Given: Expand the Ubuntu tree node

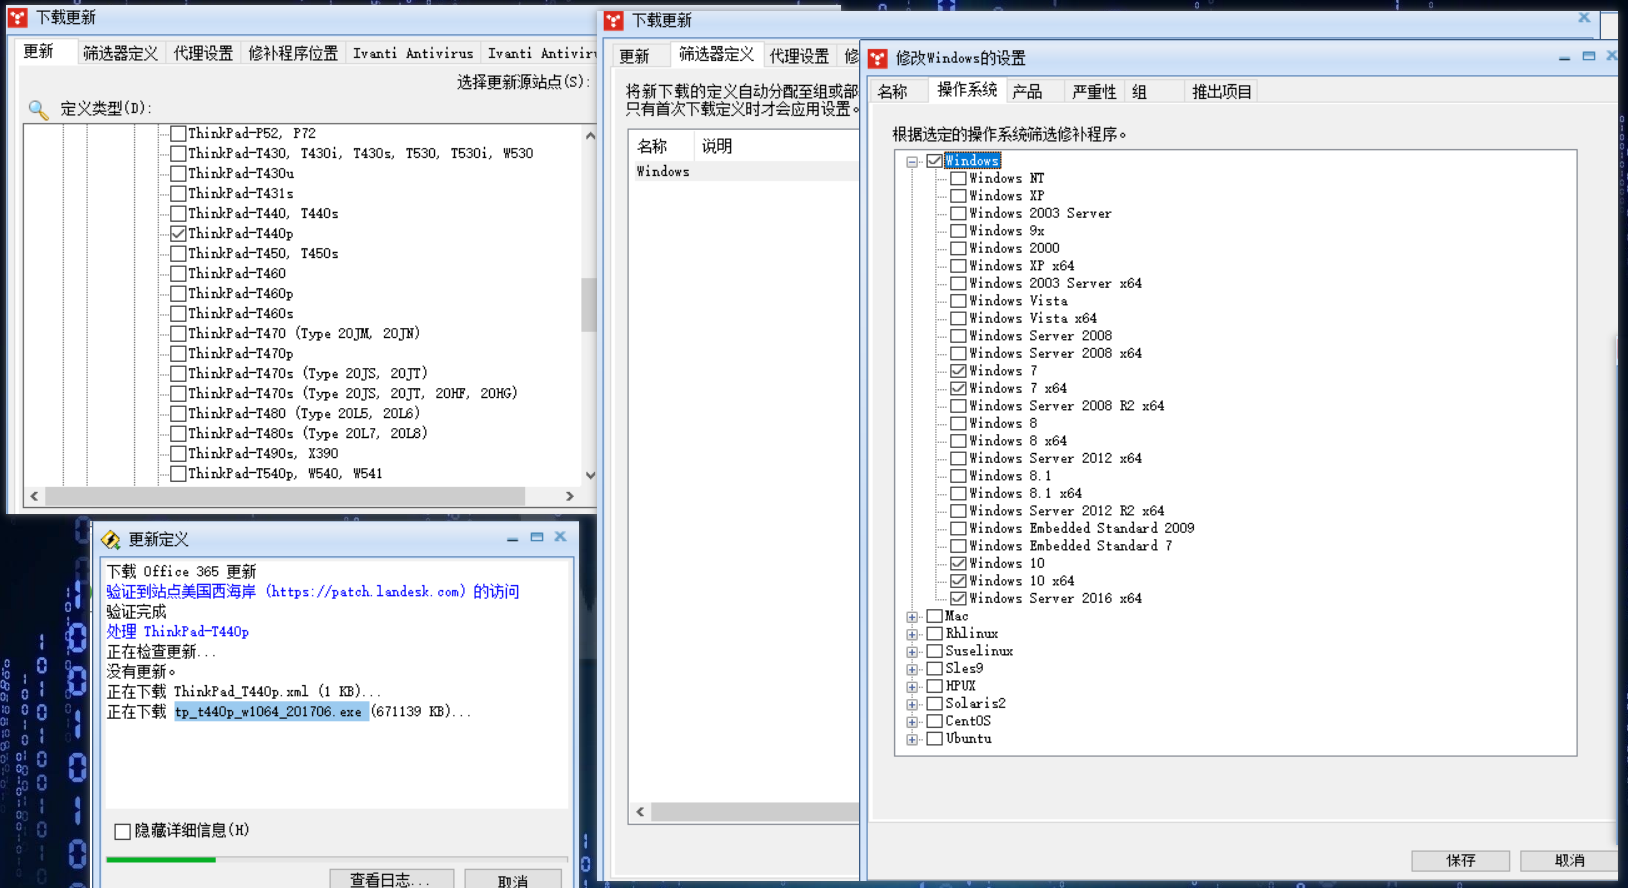Looking at the screenshot, I should 912,739.
